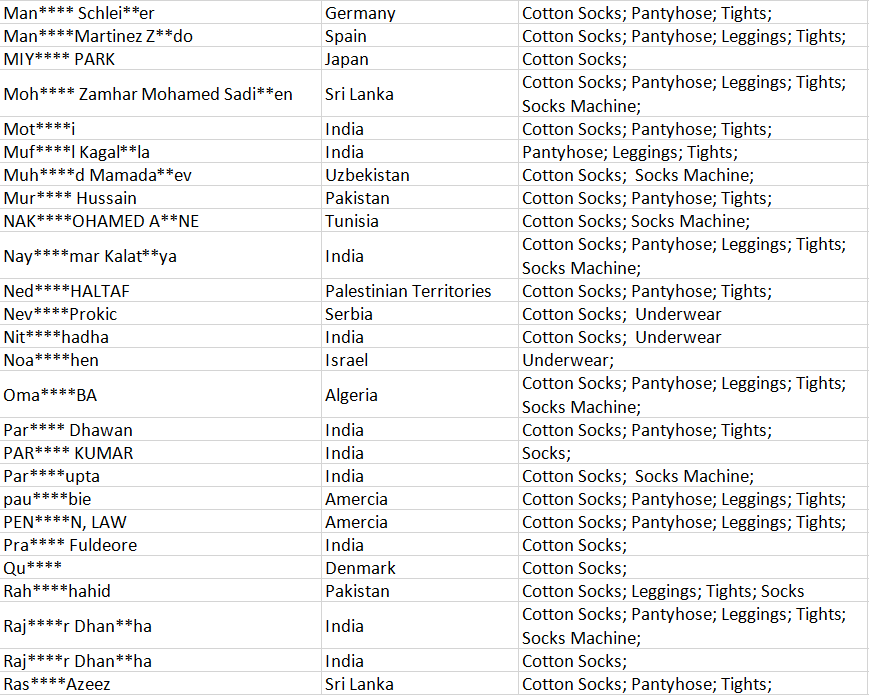Click the Germany country cell

tap(360, 13)
